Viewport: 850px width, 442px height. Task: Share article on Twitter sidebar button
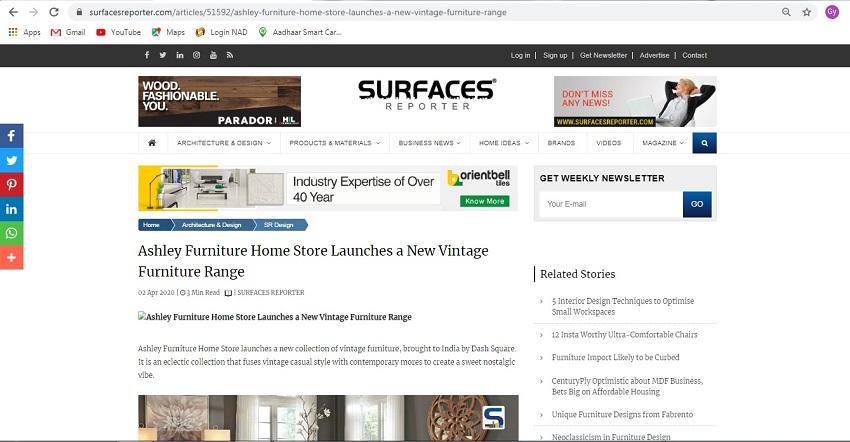(x=11, y=160)
